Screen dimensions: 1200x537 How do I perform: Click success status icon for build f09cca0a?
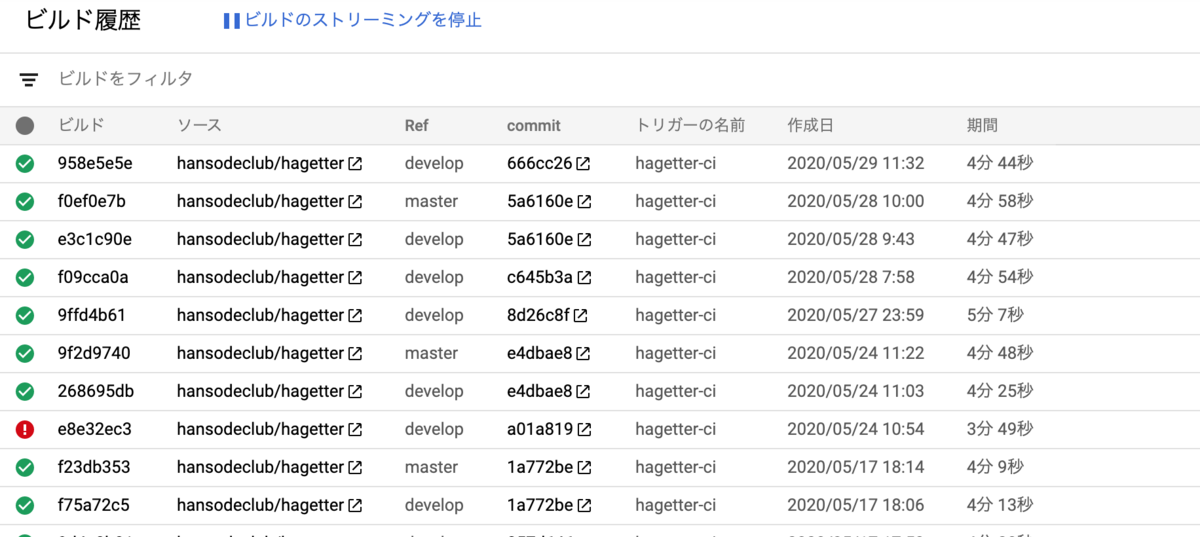pos(25,277)
